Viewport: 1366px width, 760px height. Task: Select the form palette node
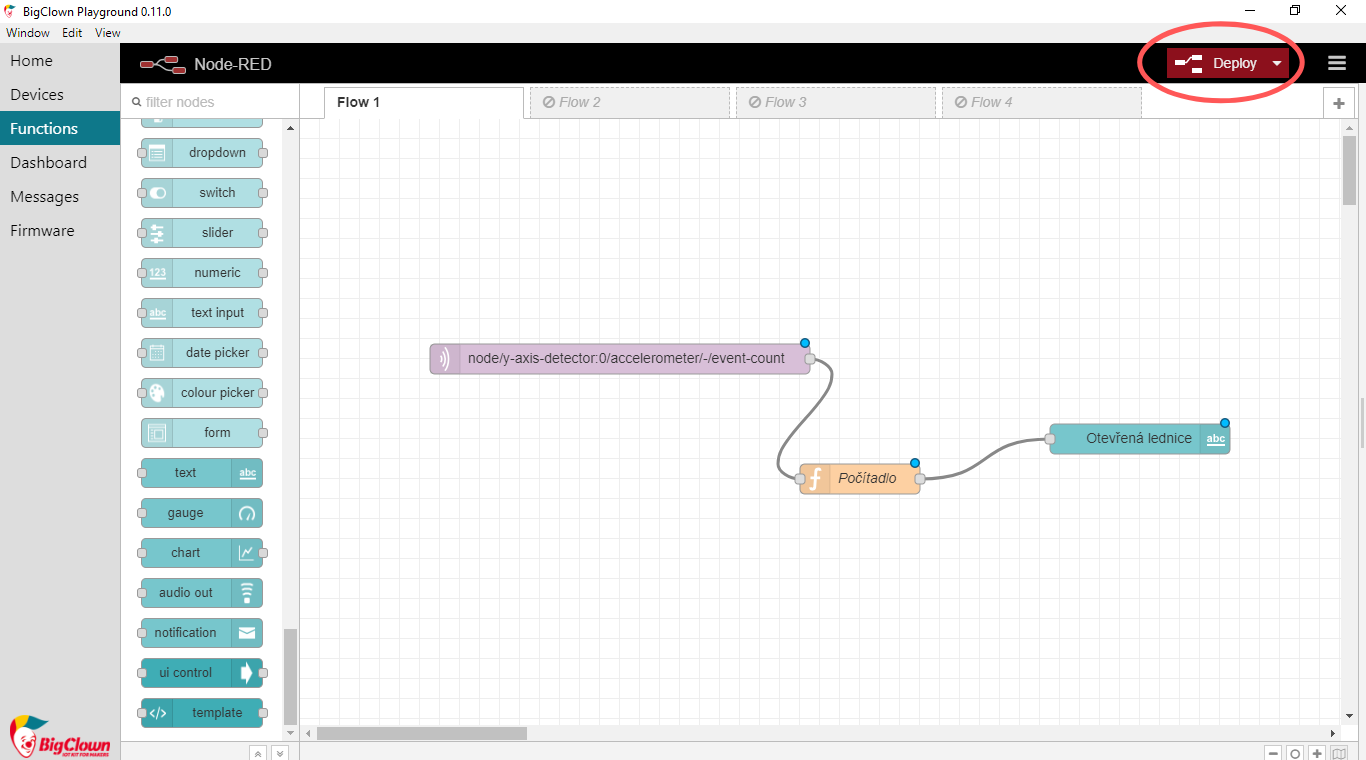(202, 433)
